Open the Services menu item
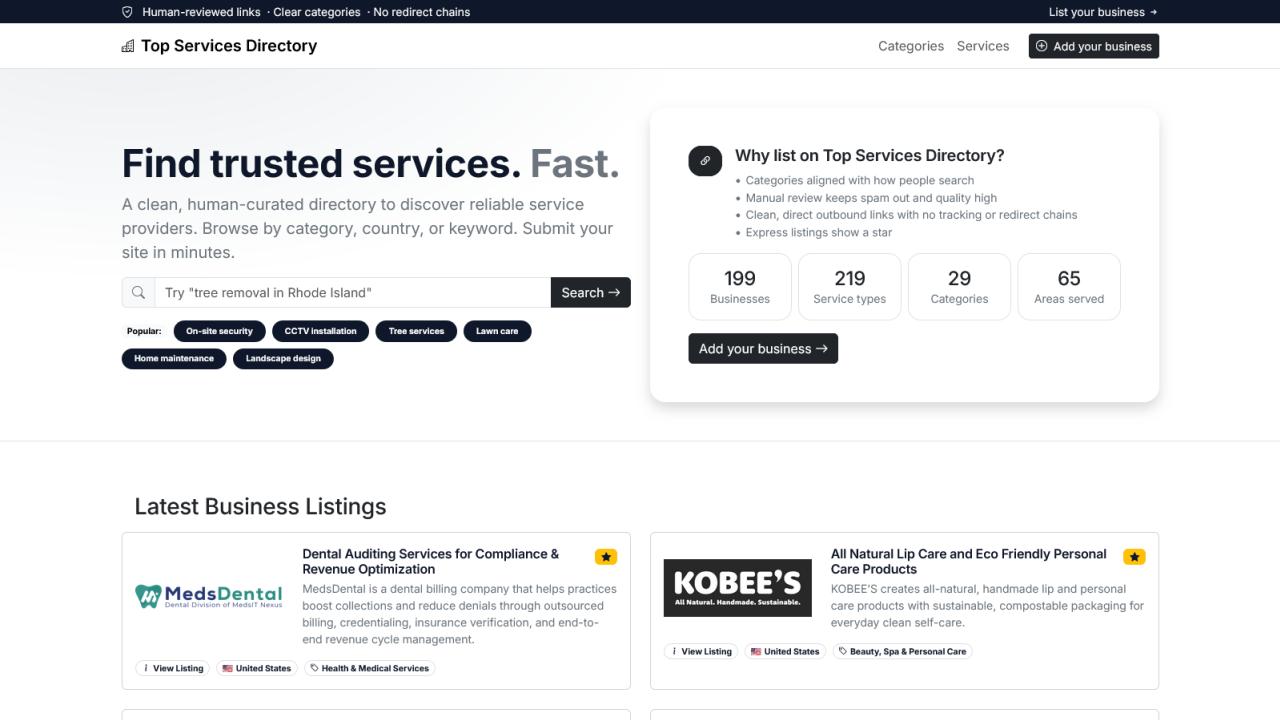The height and width of the screenshot is (720, 1280). point(982,46)
